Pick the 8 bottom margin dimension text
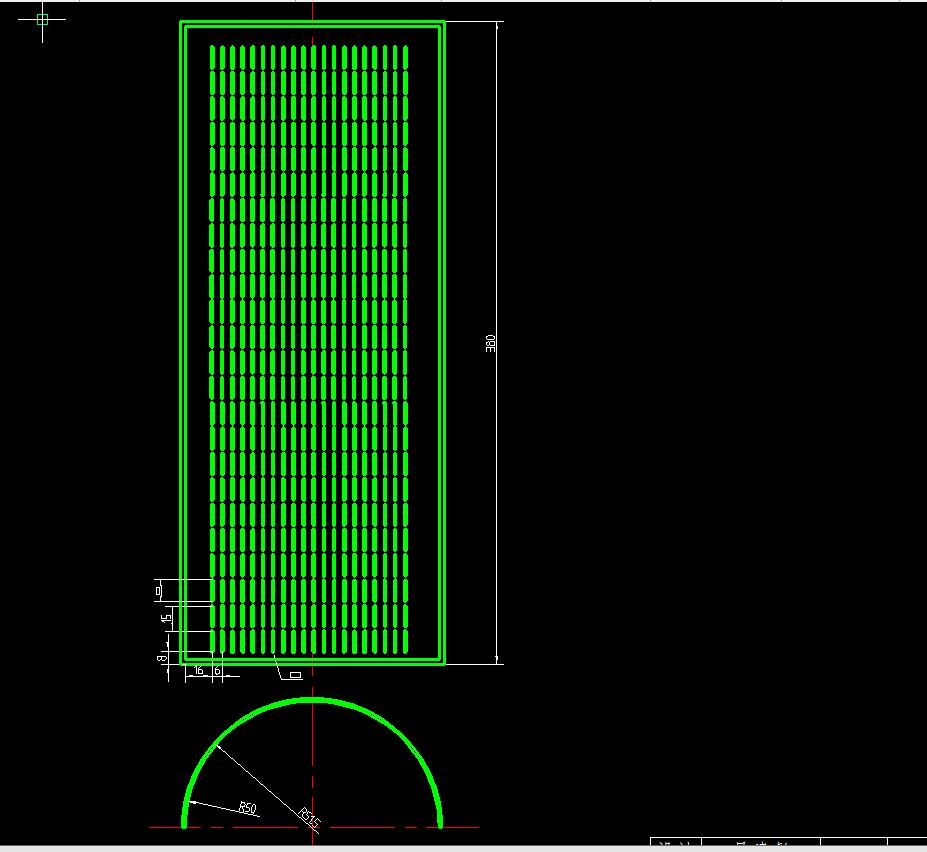 [x=161, y=657]
